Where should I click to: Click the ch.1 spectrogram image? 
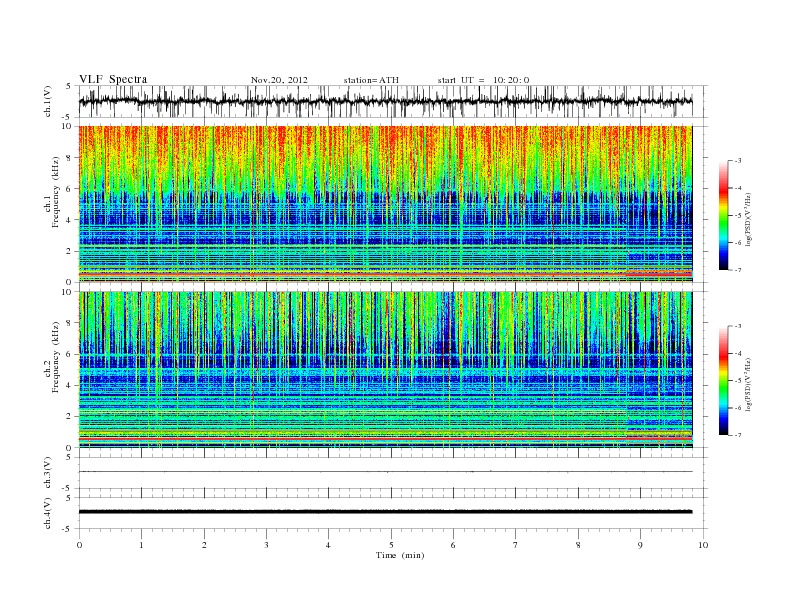(x=386, y=204)
